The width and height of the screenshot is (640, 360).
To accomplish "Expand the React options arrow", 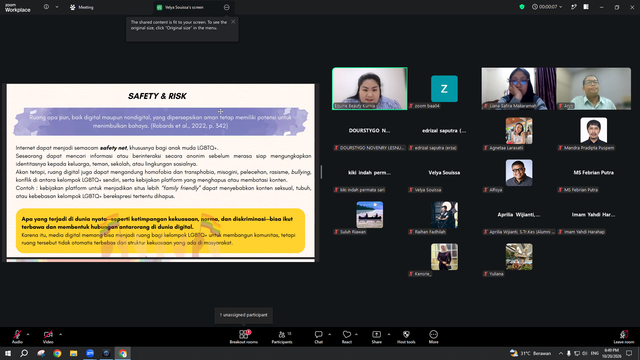I will point(356,334).
